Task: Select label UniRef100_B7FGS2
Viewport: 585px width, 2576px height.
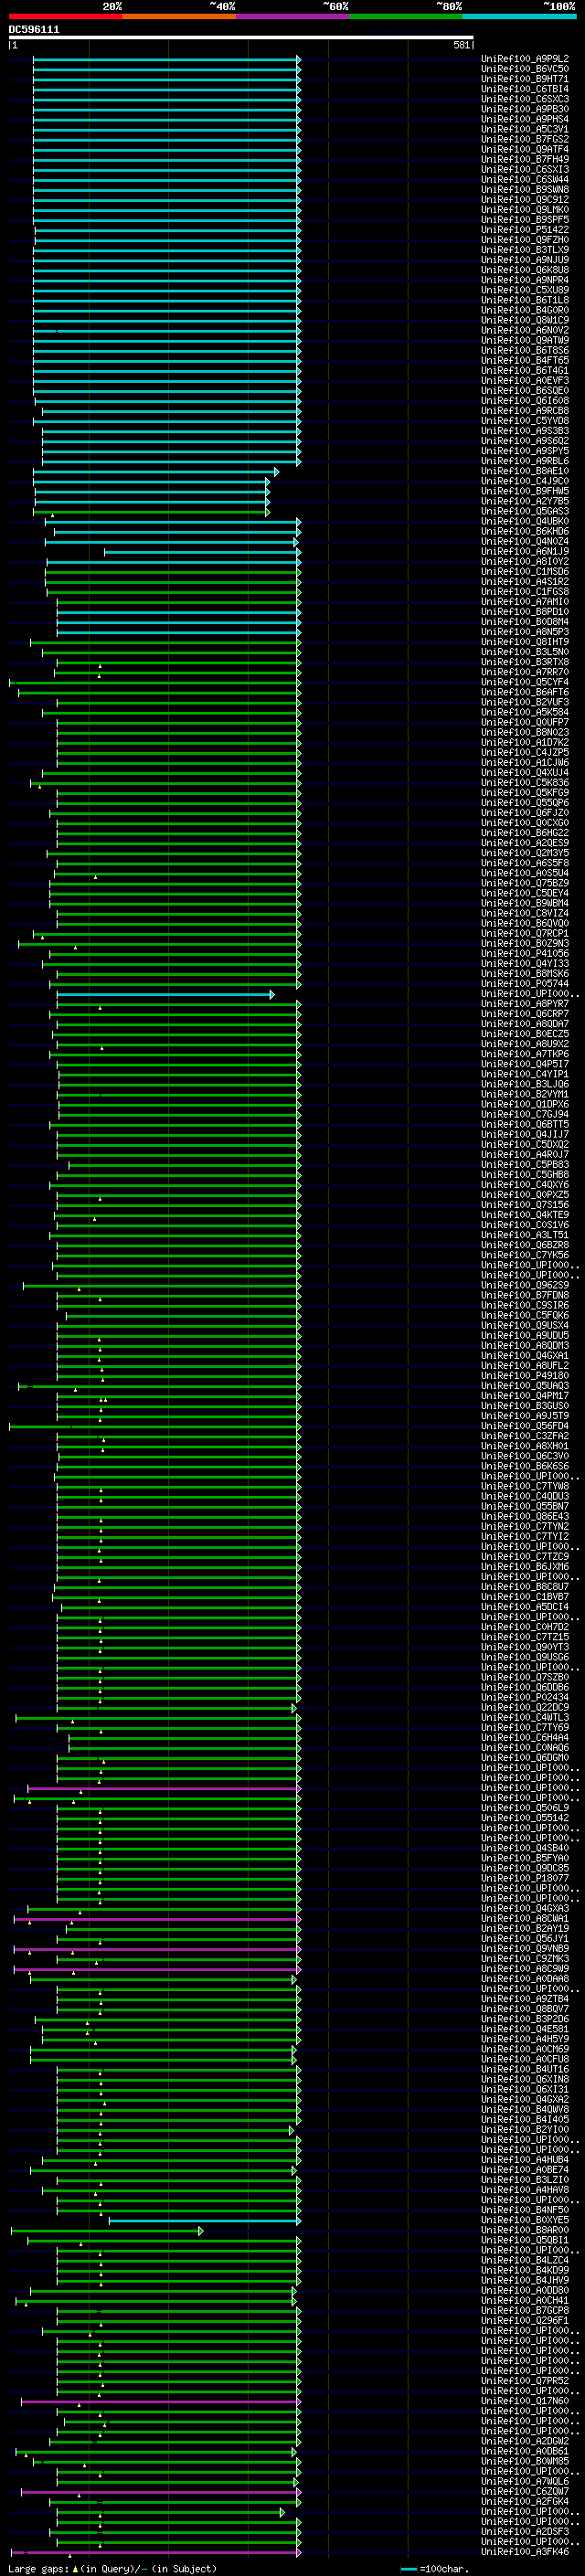Action: 525,139
